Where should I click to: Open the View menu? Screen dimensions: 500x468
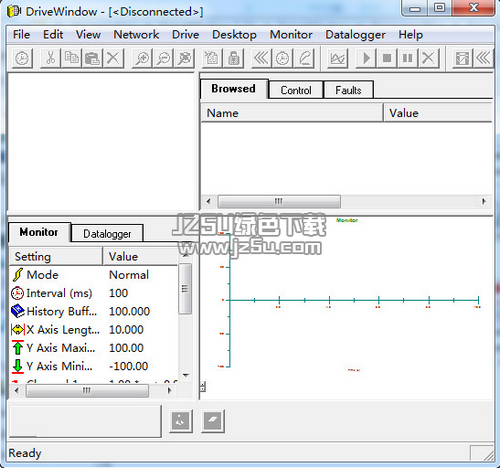[88, 34]
